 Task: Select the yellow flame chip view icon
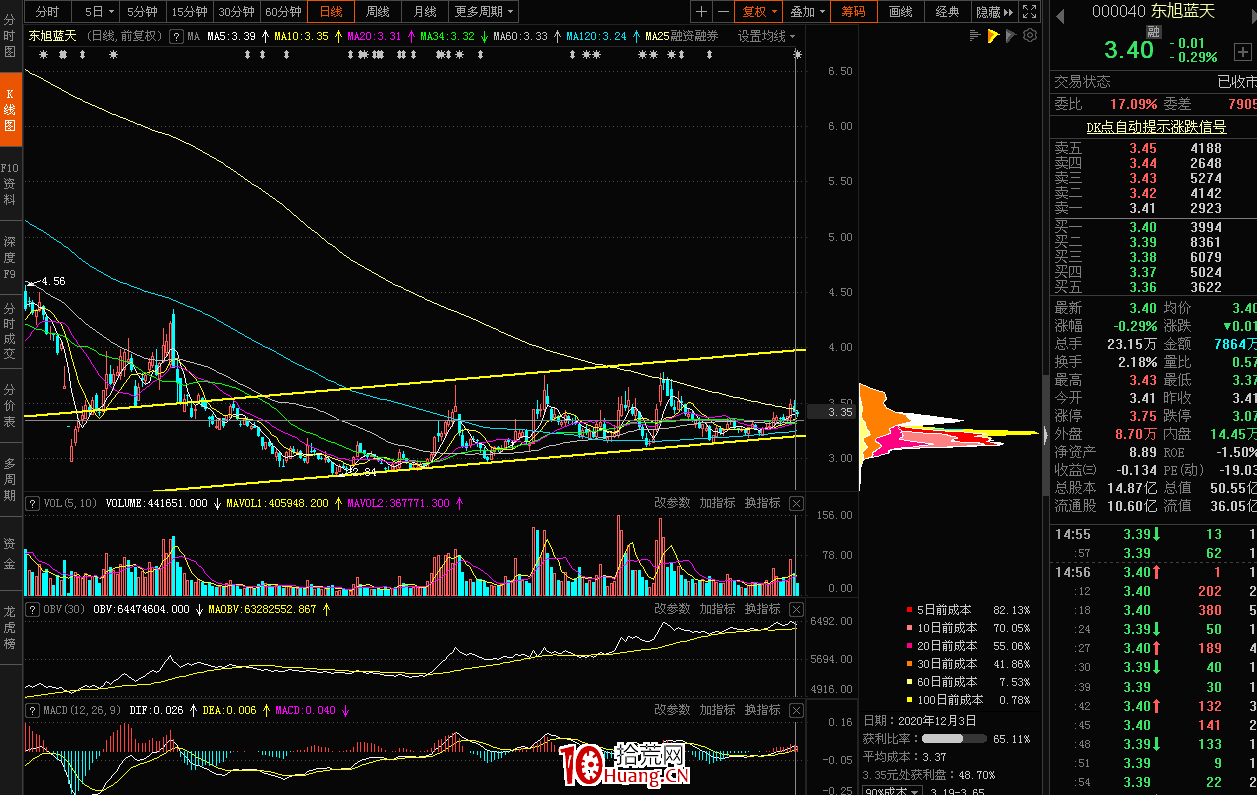click(x=993, y=36)
